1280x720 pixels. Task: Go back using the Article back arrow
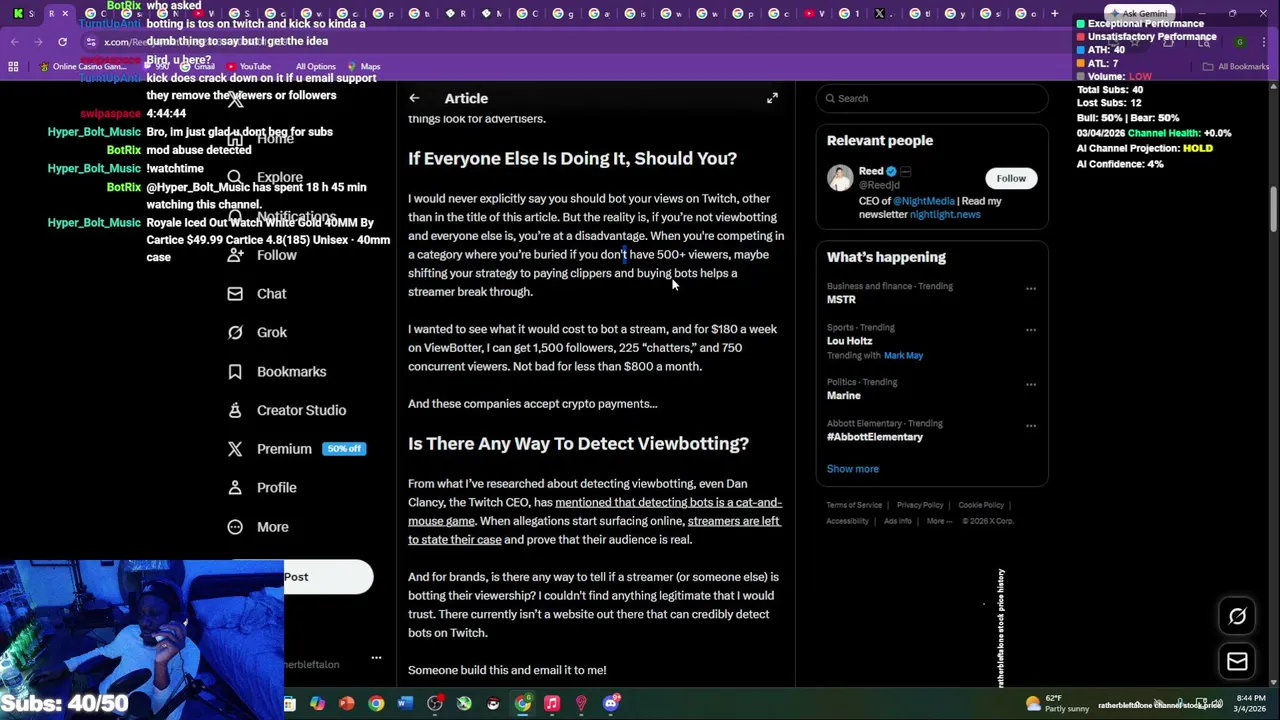tap(414, 98)
